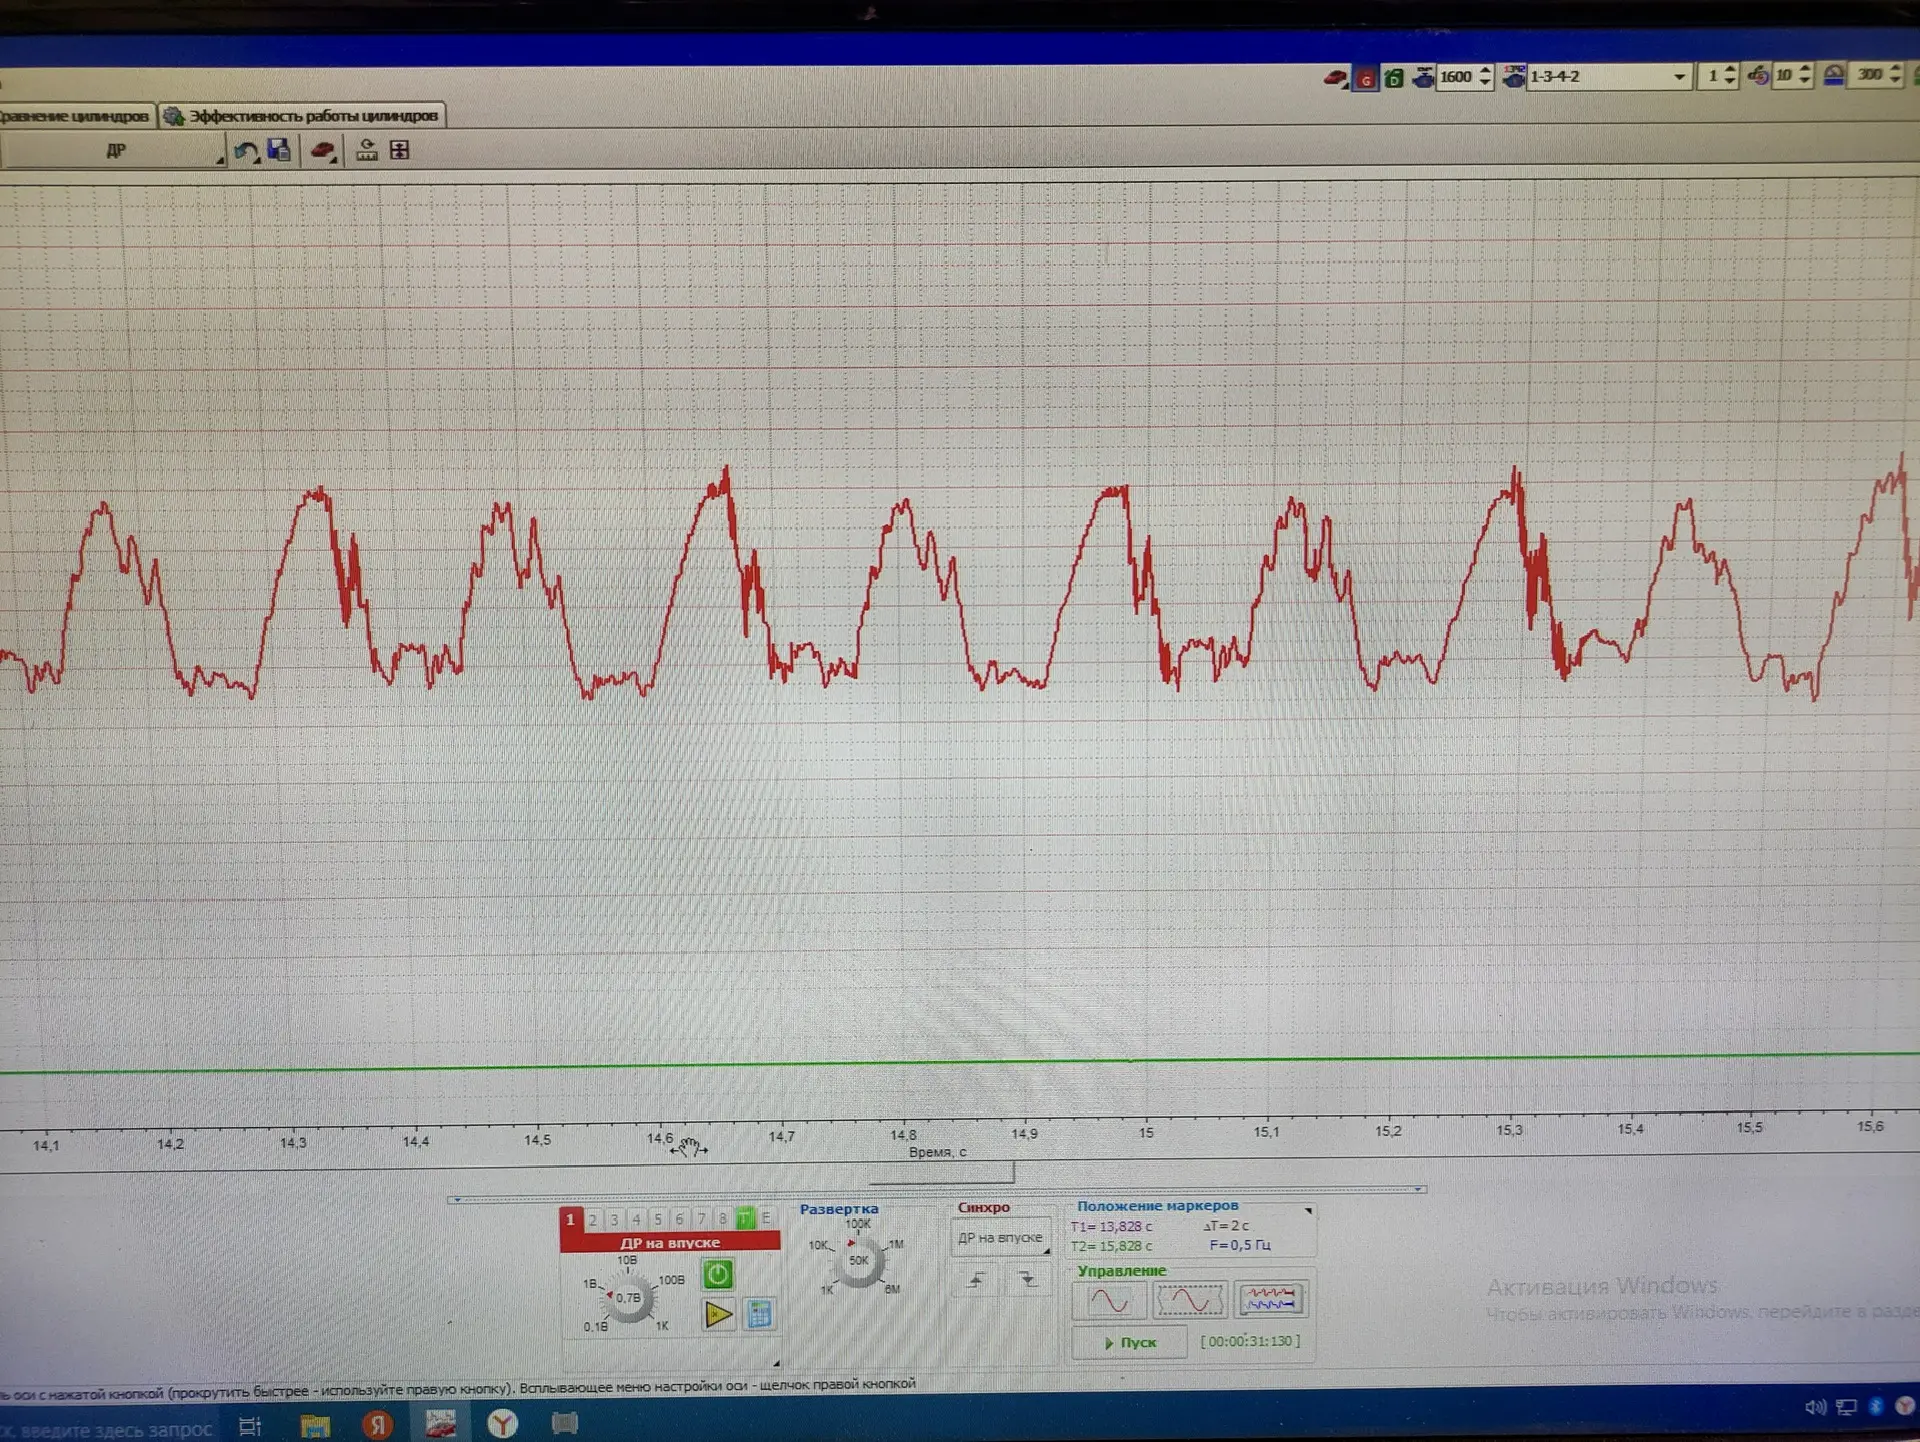
Task: Select falling edge trigger button in Синхро
Action: [1027, 1279]
